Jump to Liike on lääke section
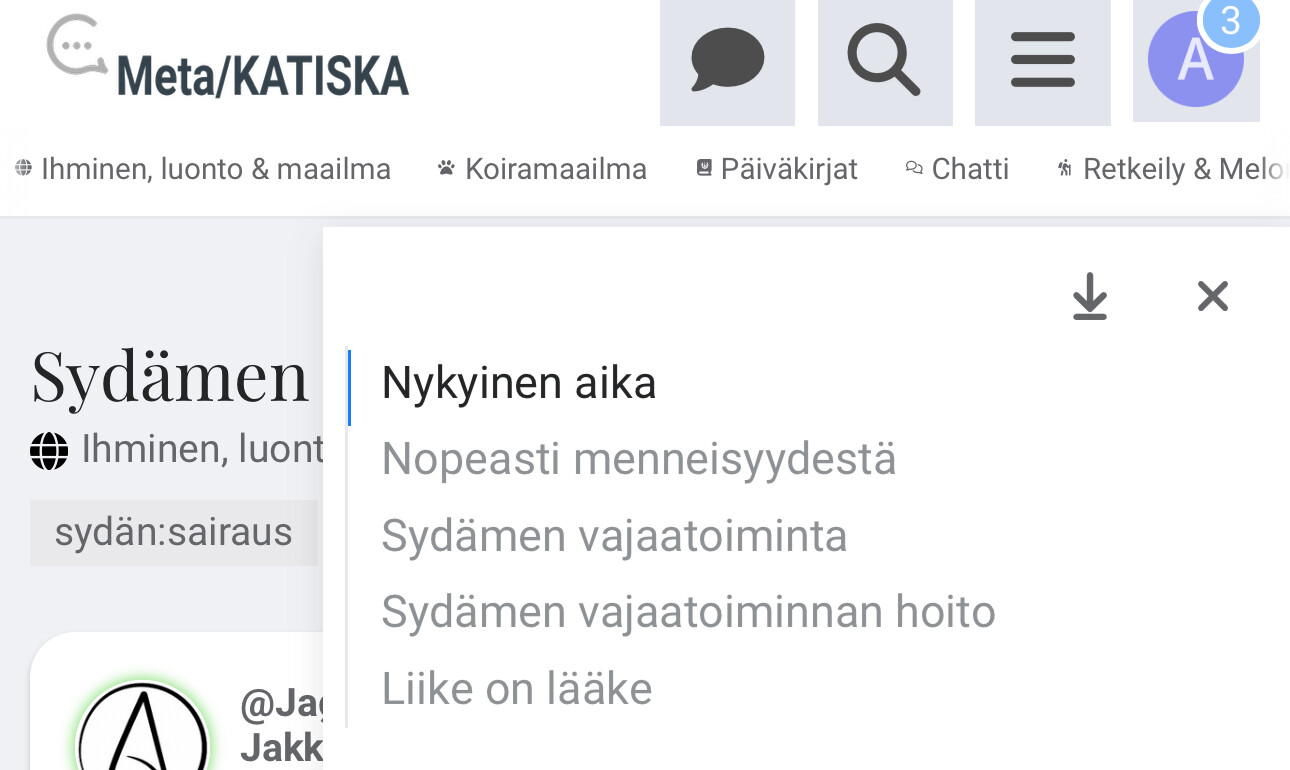Viewport: 1290px width, 770px height. [x=516, y=689]
